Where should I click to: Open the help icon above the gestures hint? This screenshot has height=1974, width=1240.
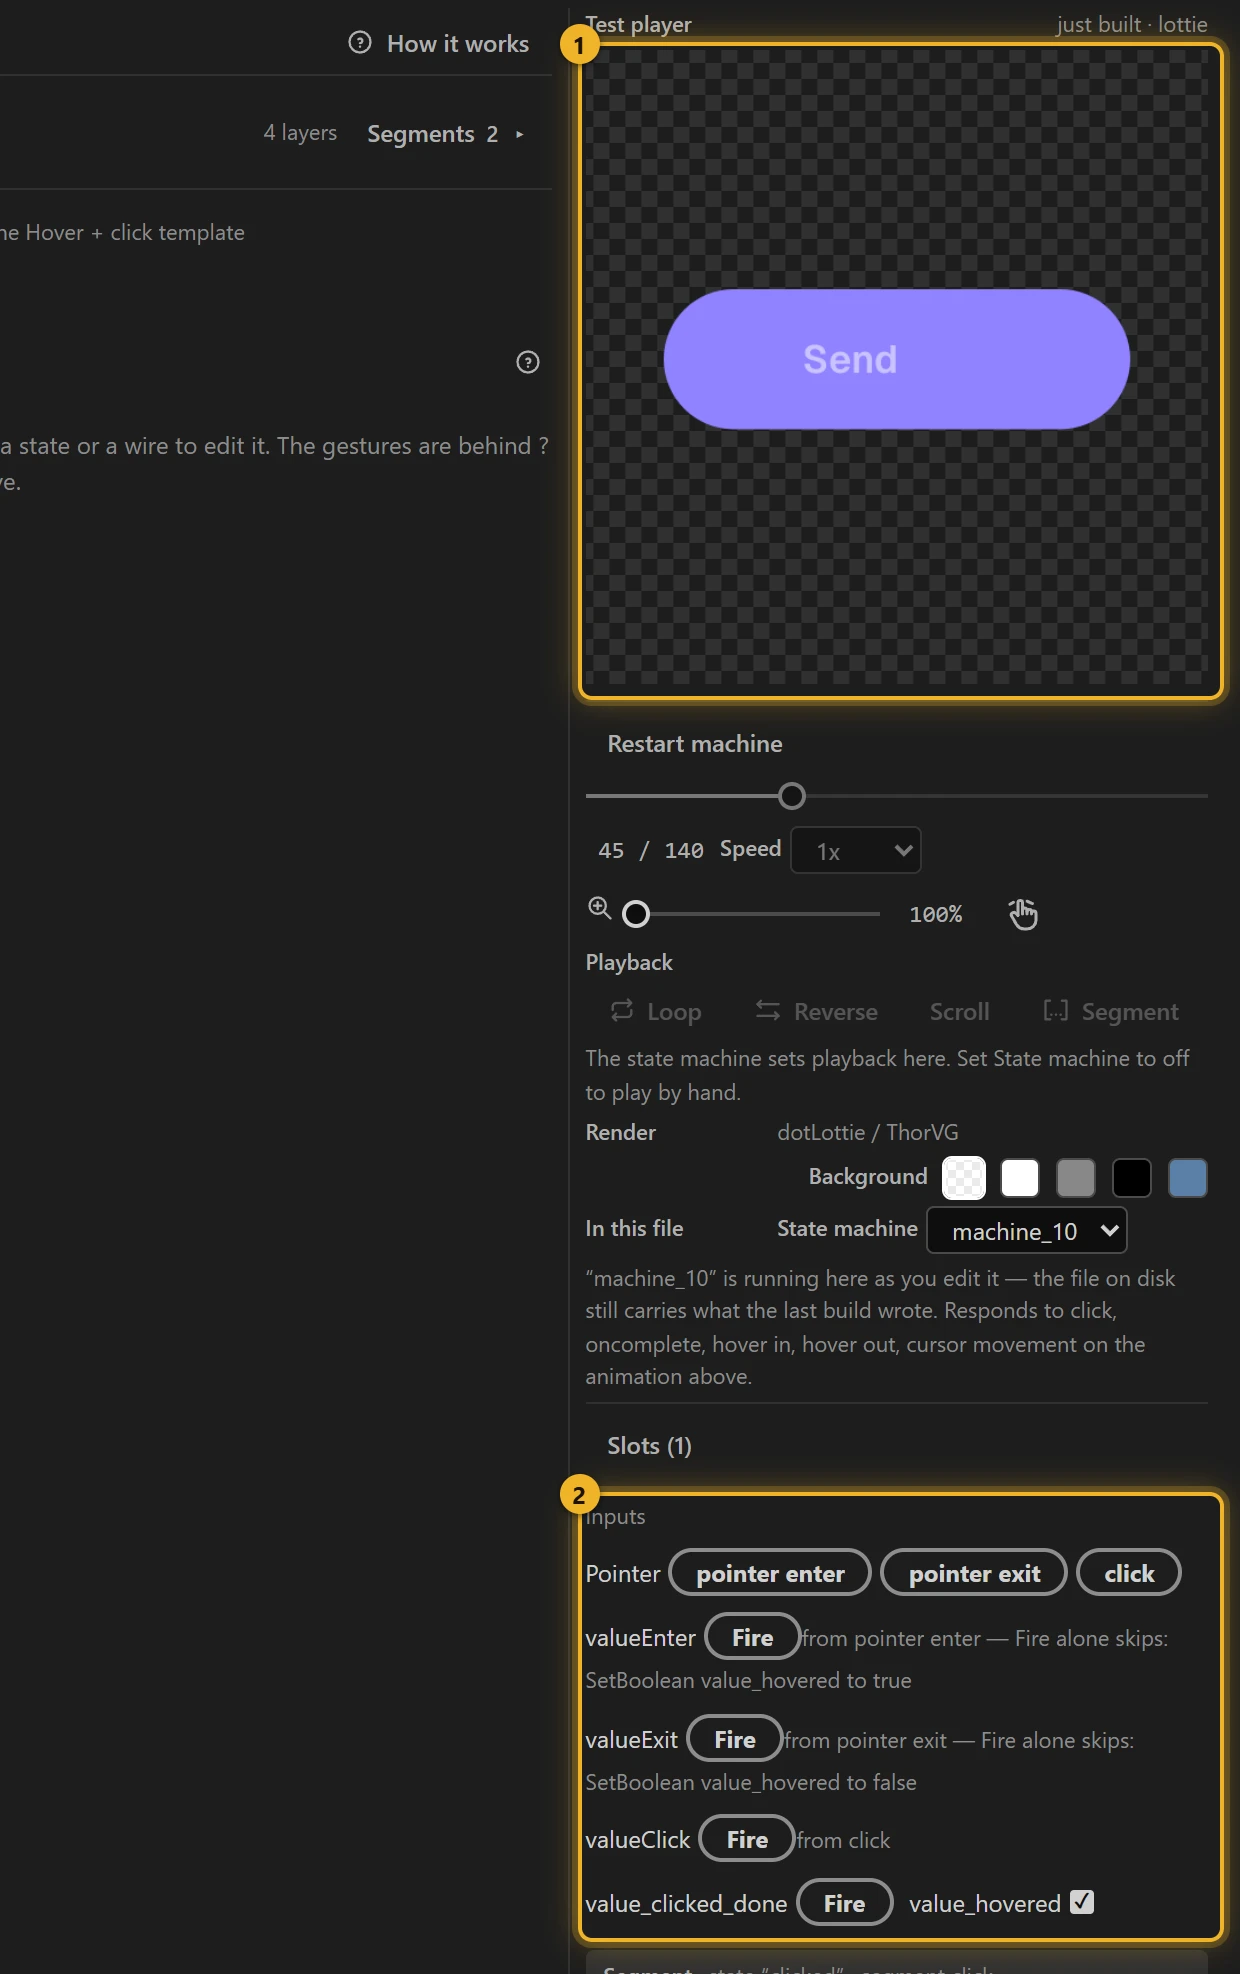528,362
